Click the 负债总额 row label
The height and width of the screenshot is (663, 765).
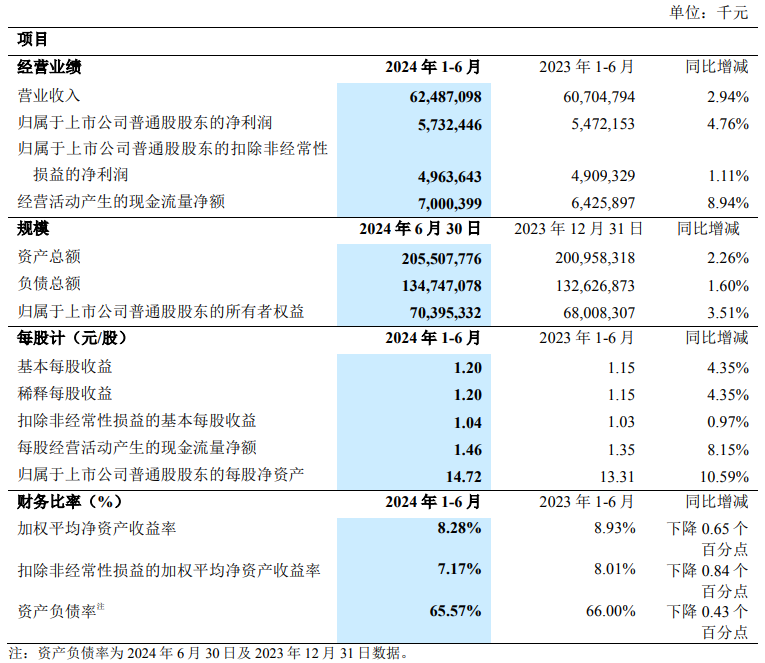[x=49, y=283]
